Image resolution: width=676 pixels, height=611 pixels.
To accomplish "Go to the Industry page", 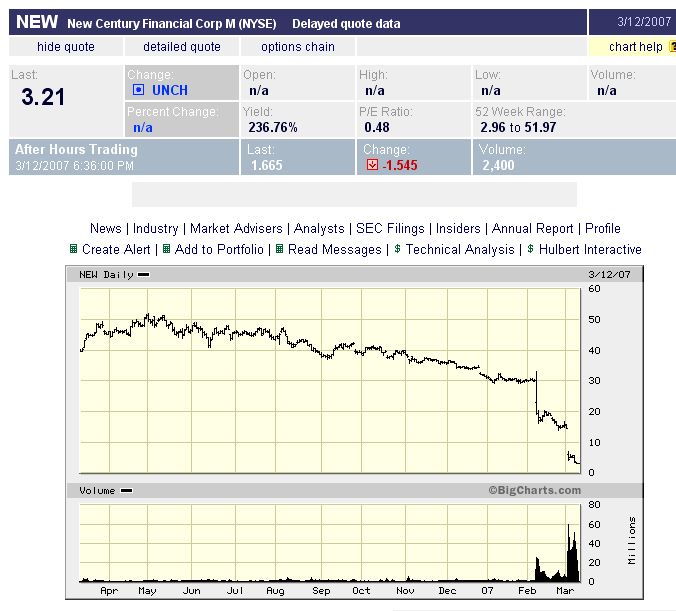I will coord(156,229).
